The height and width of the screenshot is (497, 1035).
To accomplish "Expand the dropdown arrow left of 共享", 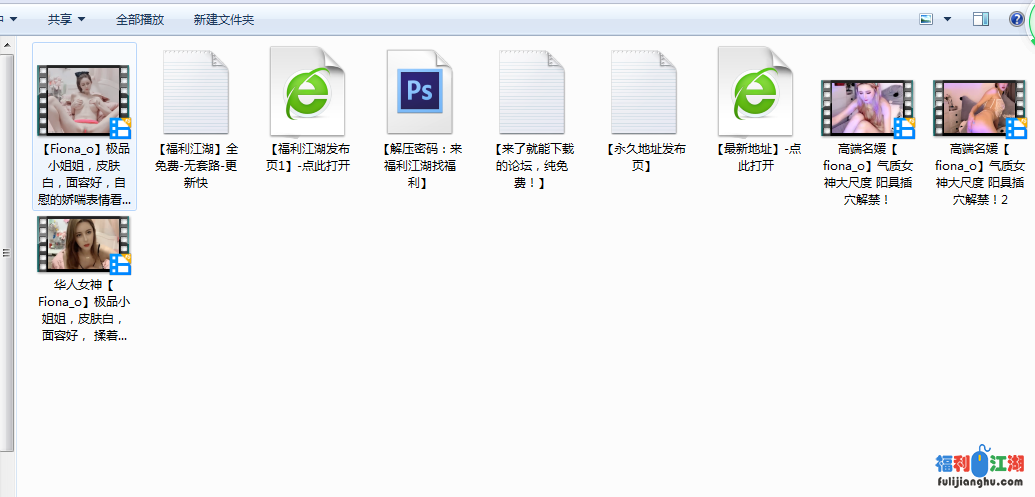I will (x=13, y=19).
